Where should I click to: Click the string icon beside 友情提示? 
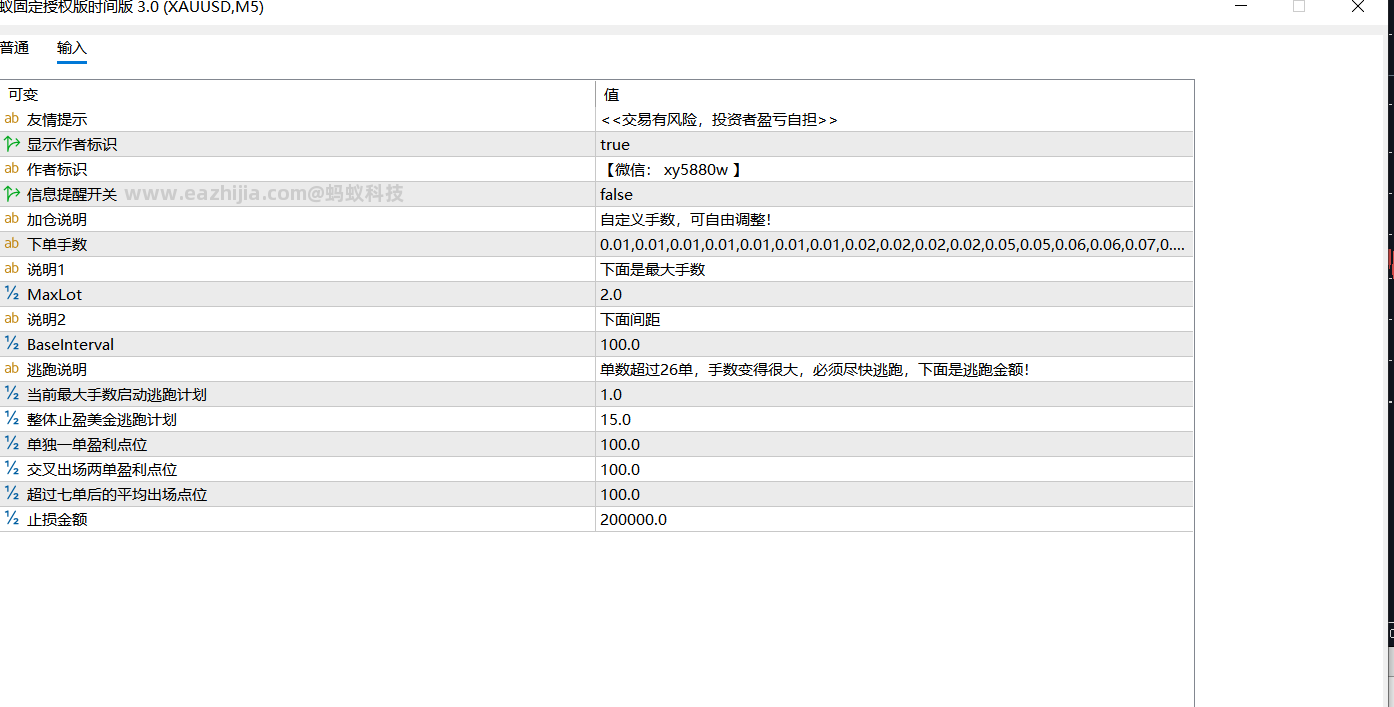tap(12, 119)
